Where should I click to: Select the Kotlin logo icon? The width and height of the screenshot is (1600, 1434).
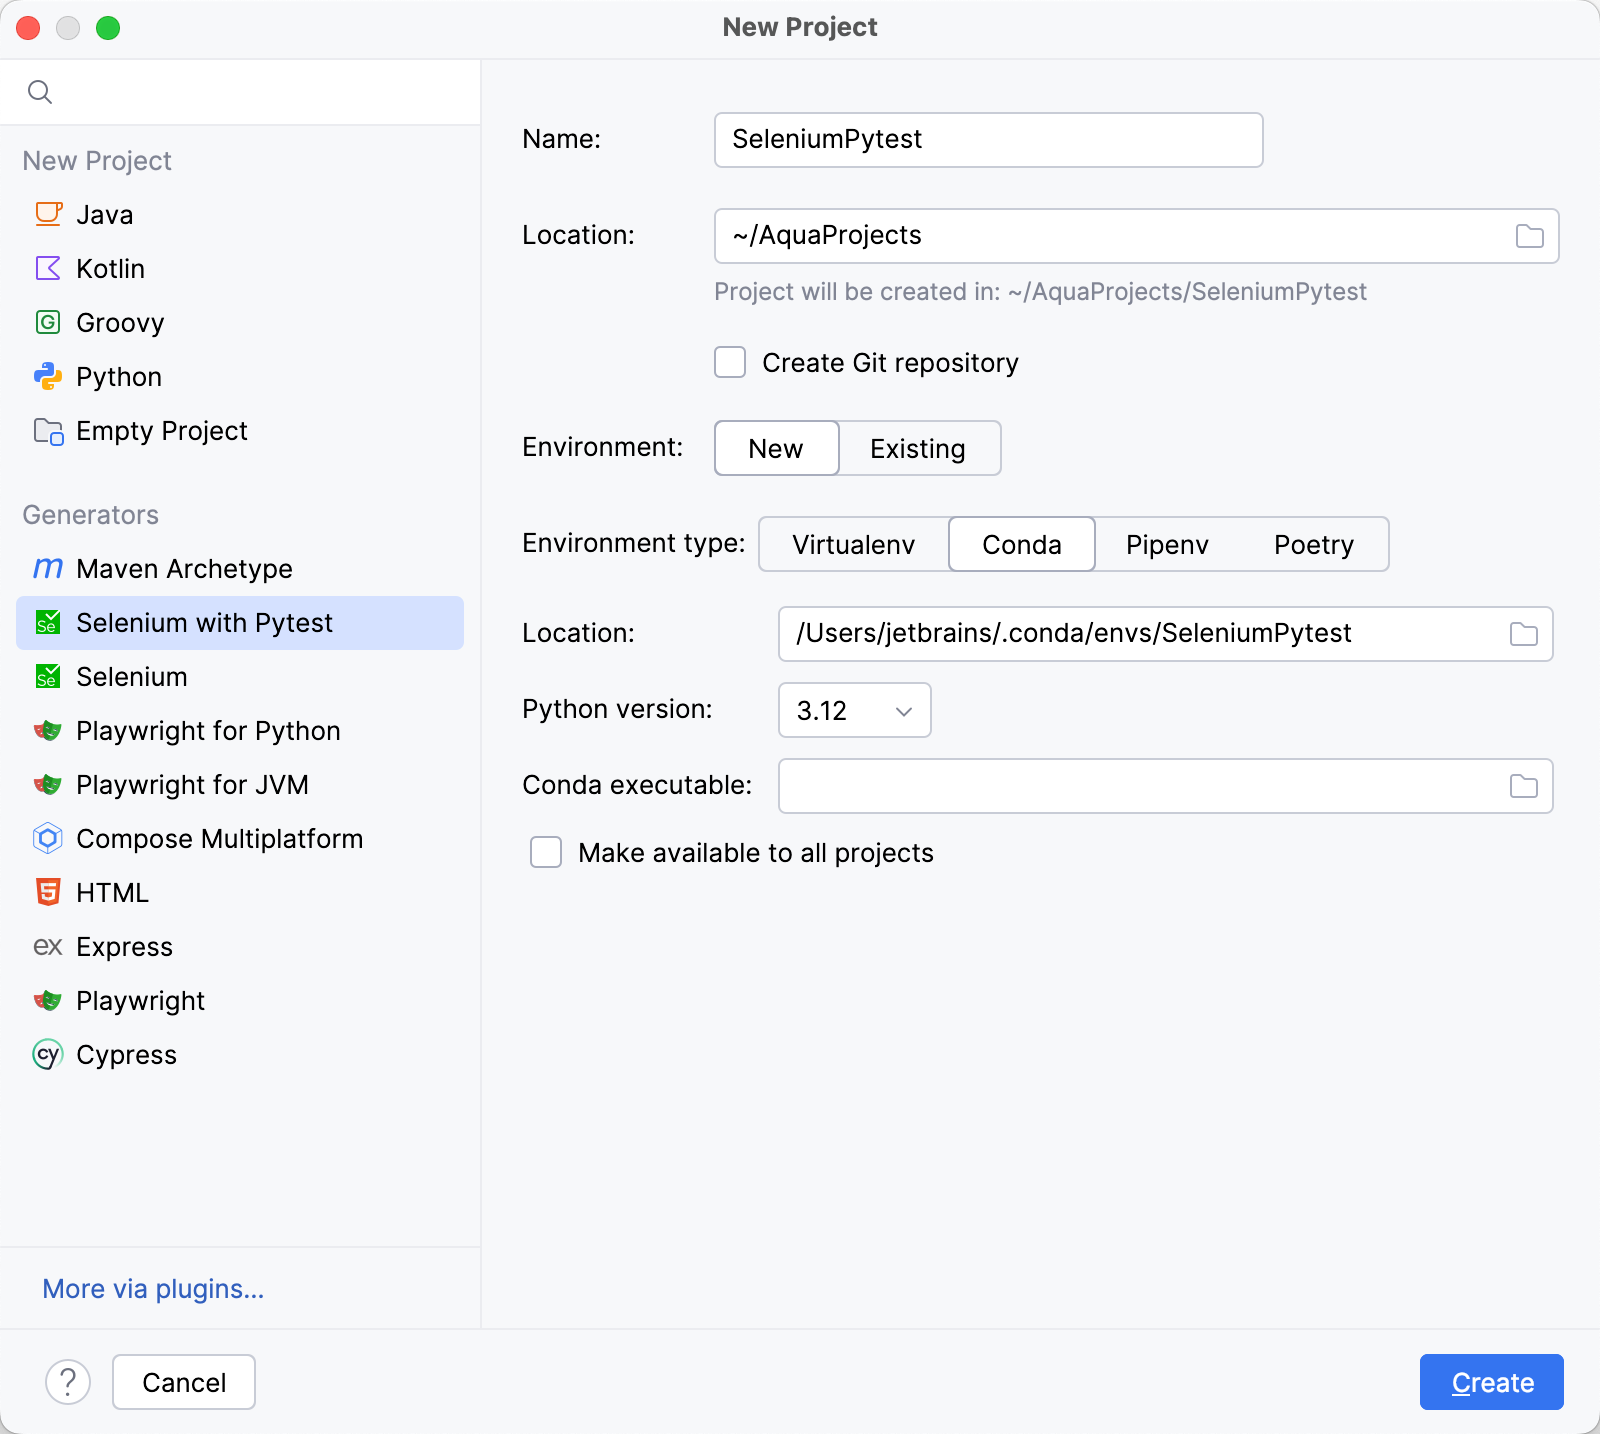coord(48,268)
